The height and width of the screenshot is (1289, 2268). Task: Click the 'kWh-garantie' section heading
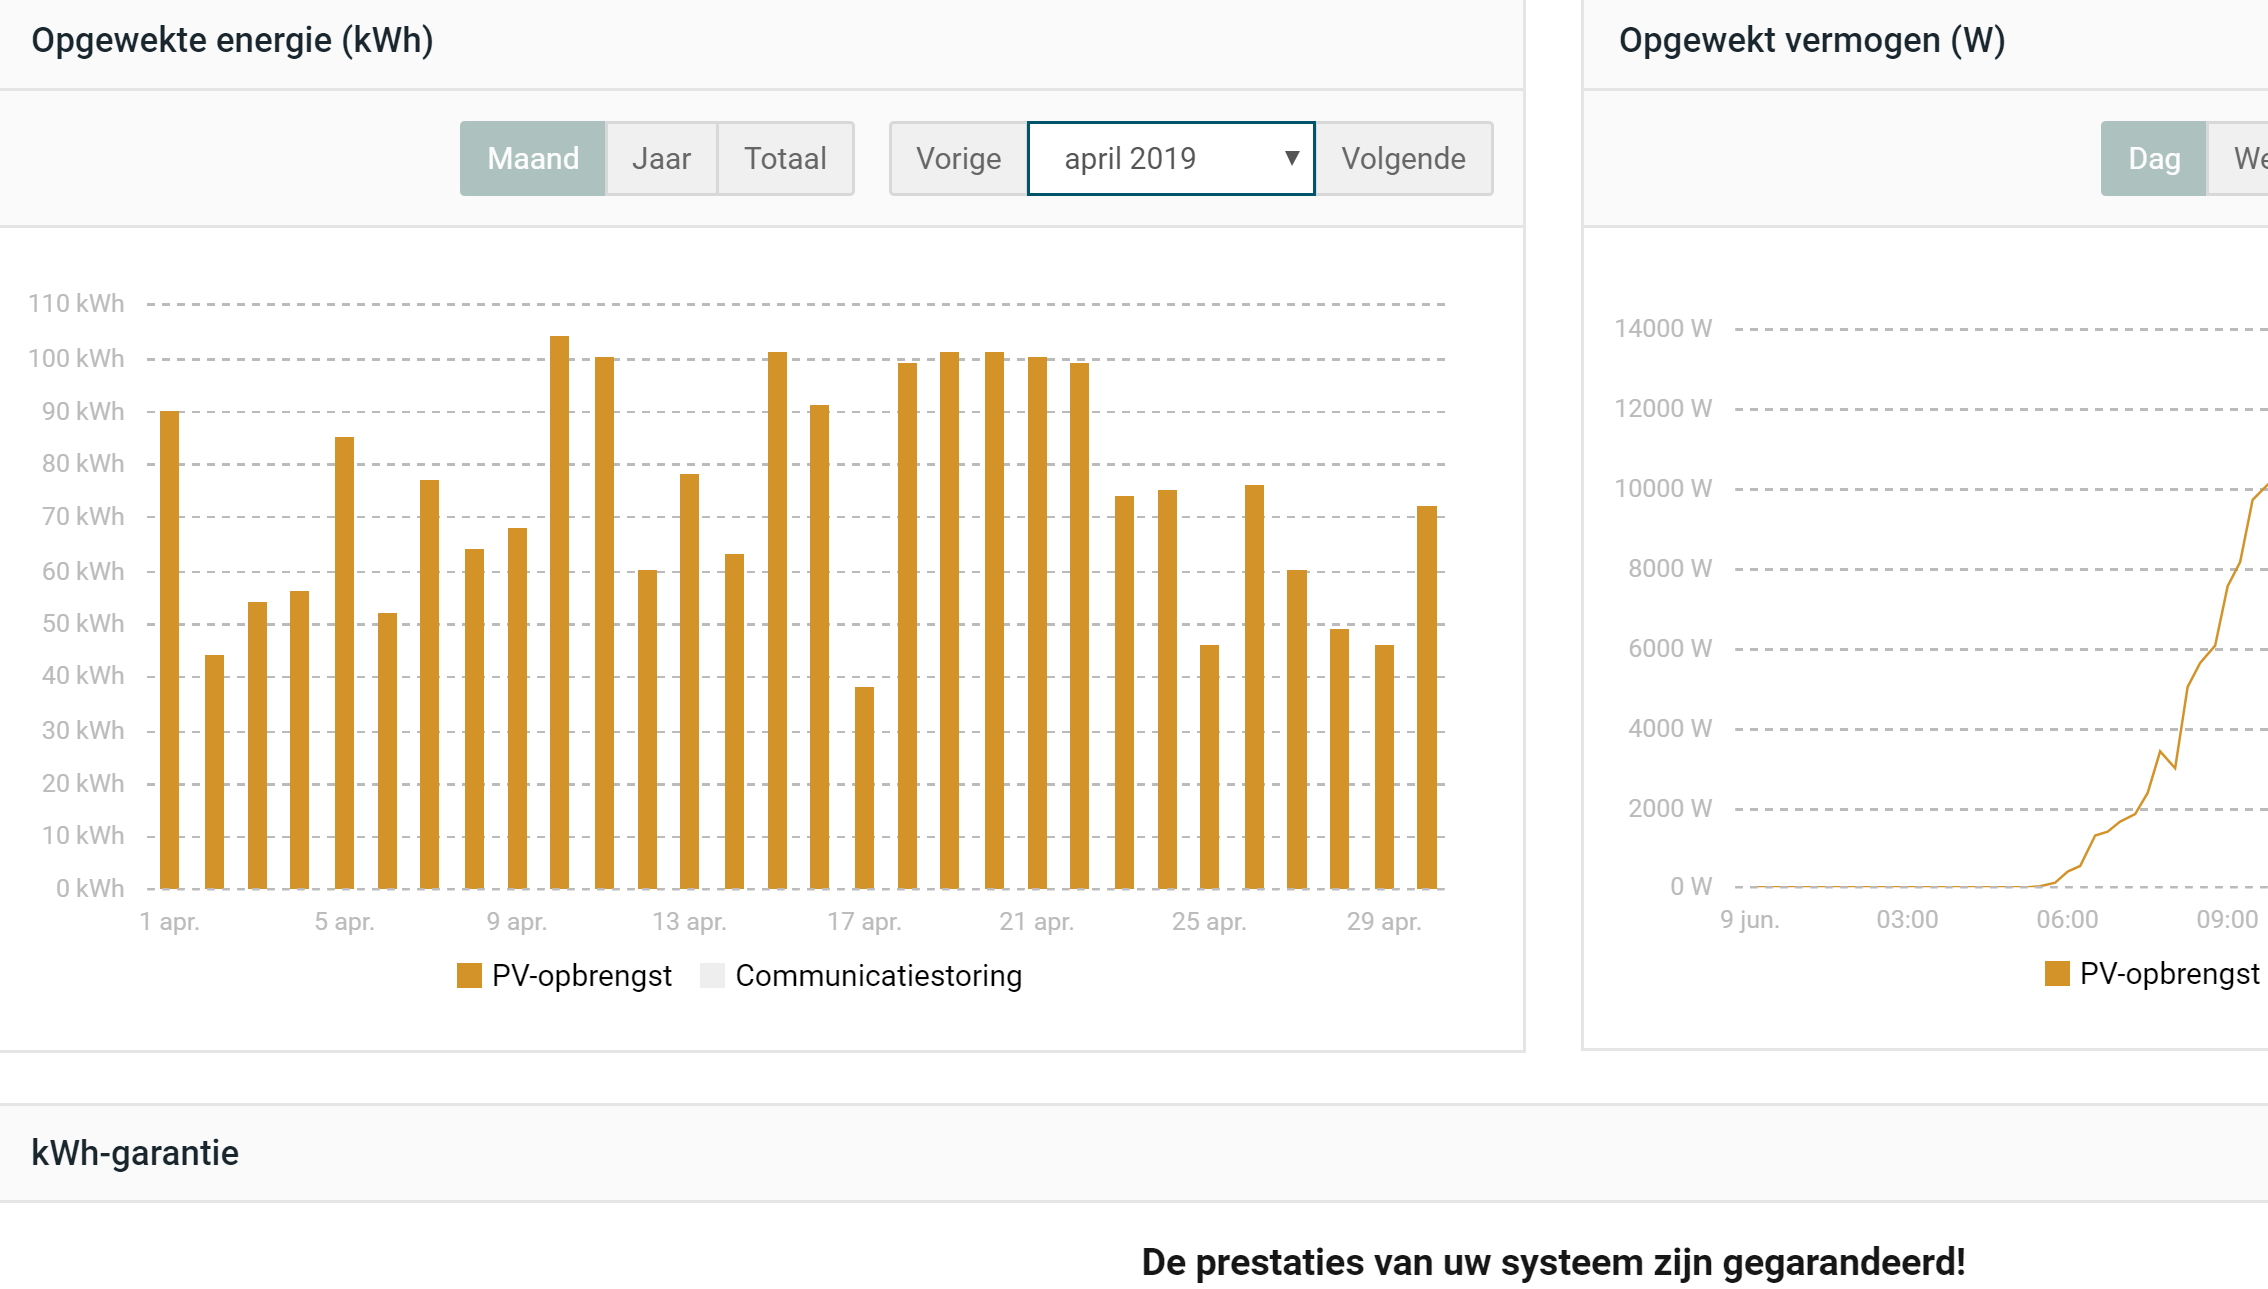[x=135, y=1153]
